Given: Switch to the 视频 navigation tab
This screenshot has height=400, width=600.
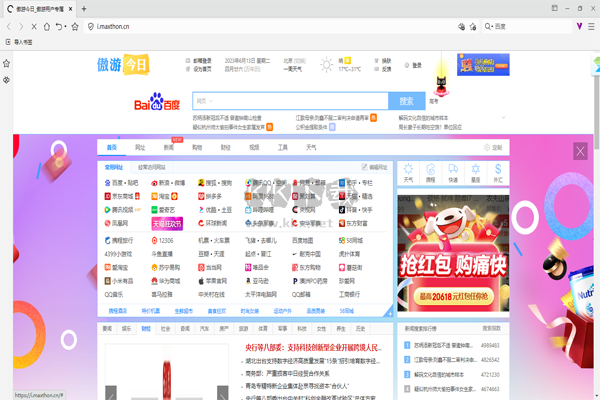Looking at the screenshot, I should [x=254, y=147].
